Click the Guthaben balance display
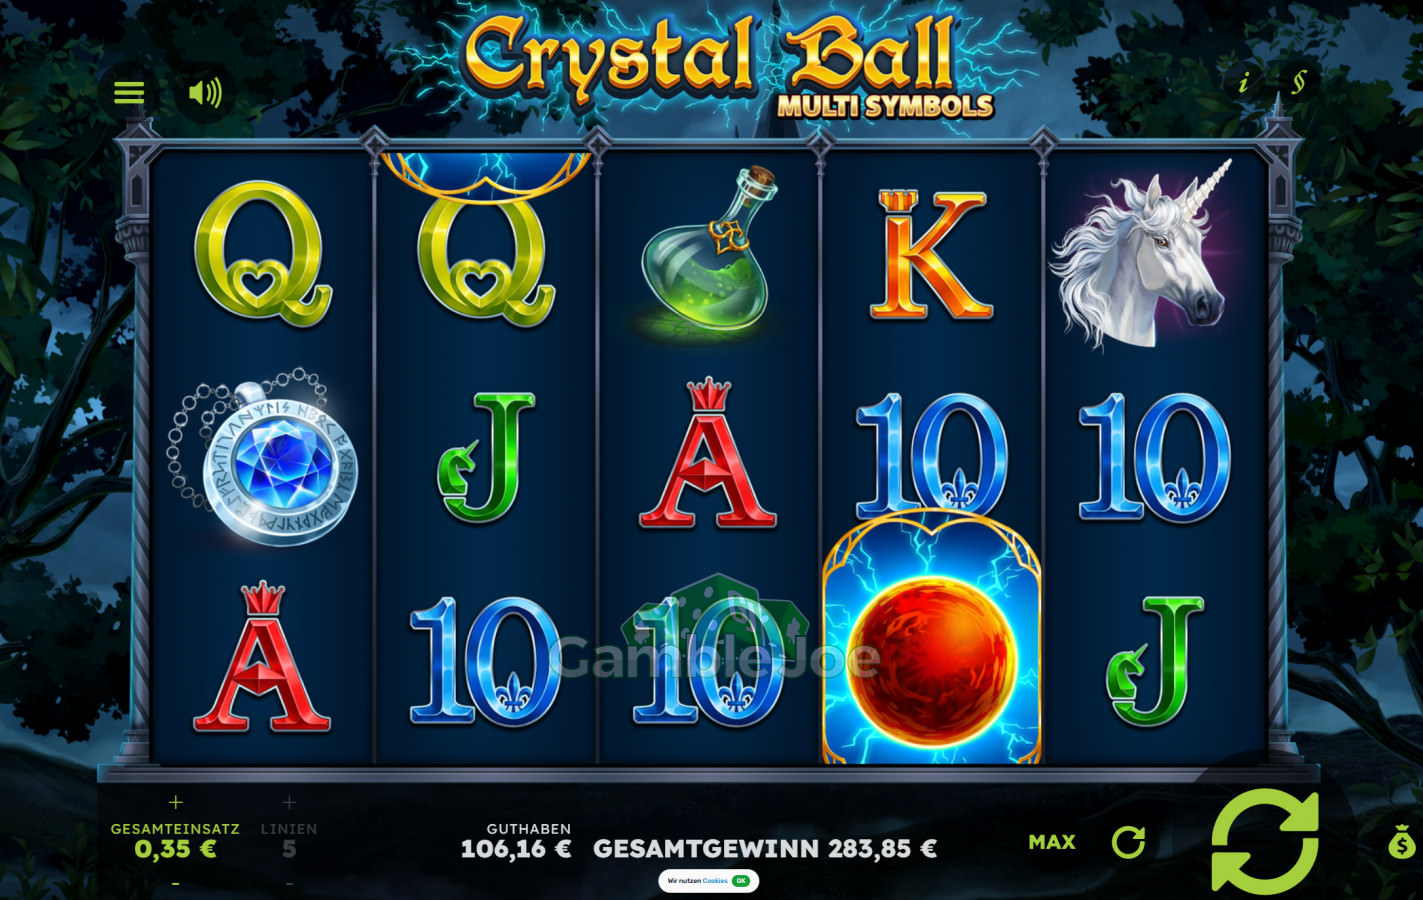This screenshot has height=900, width=1423. 517,841
